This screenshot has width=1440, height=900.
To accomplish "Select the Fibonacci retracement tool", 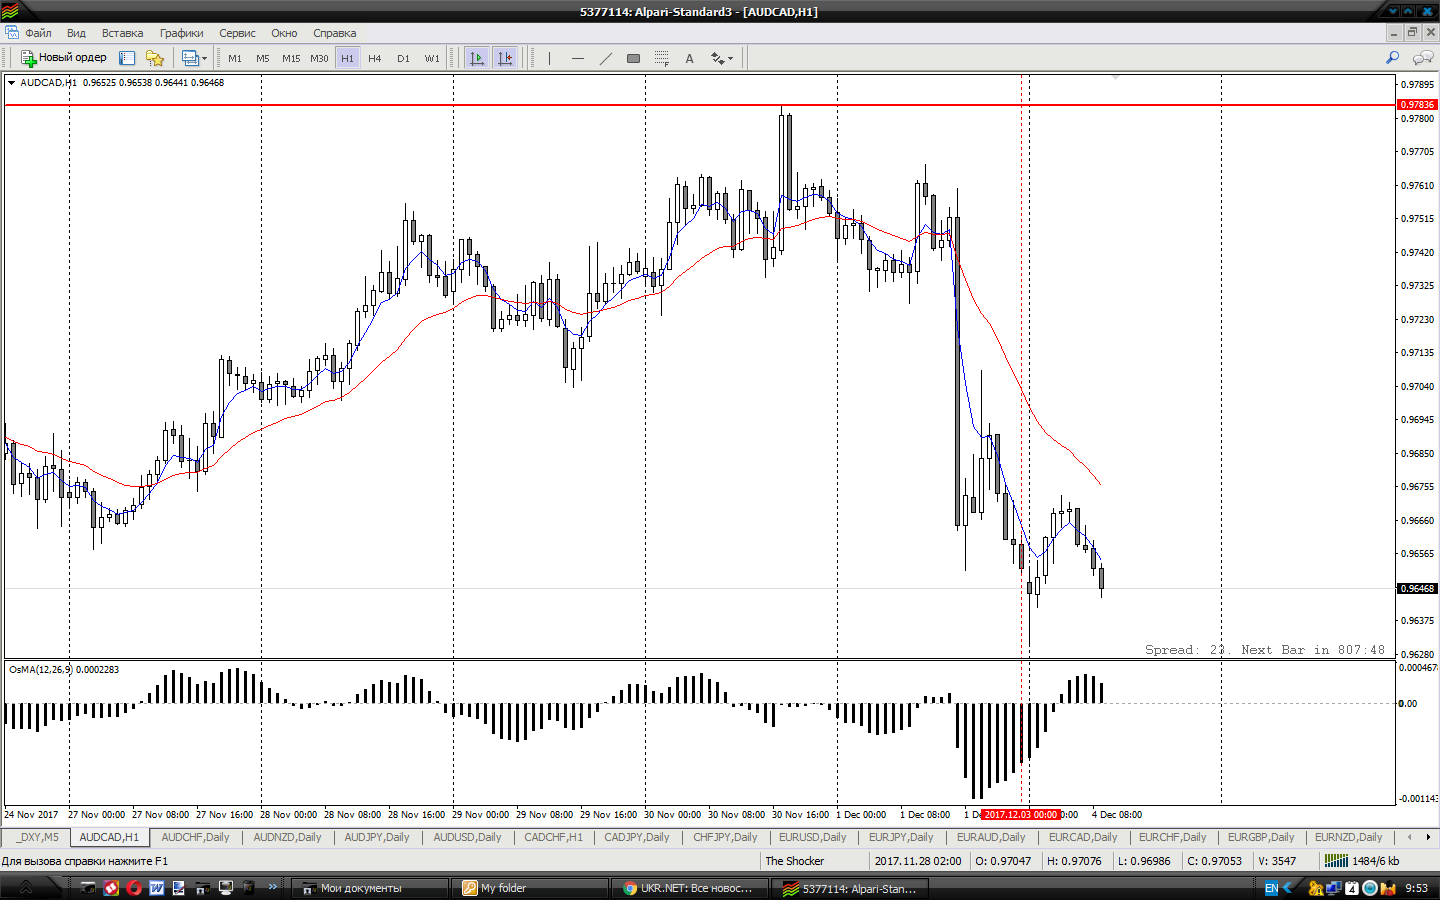I will coord(661,58).
